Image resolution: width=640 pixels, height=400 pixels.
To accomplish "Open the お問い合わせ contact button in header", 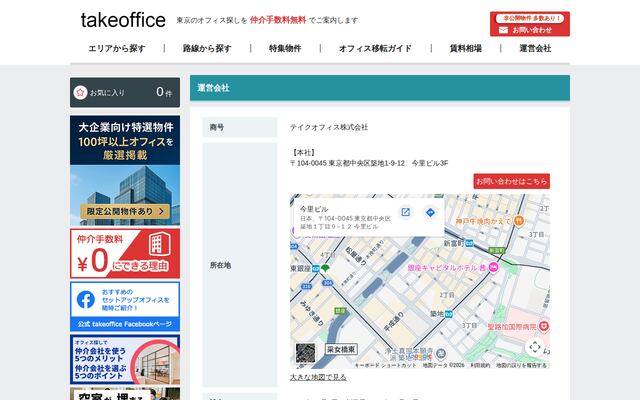I will (x=530, y=24).
